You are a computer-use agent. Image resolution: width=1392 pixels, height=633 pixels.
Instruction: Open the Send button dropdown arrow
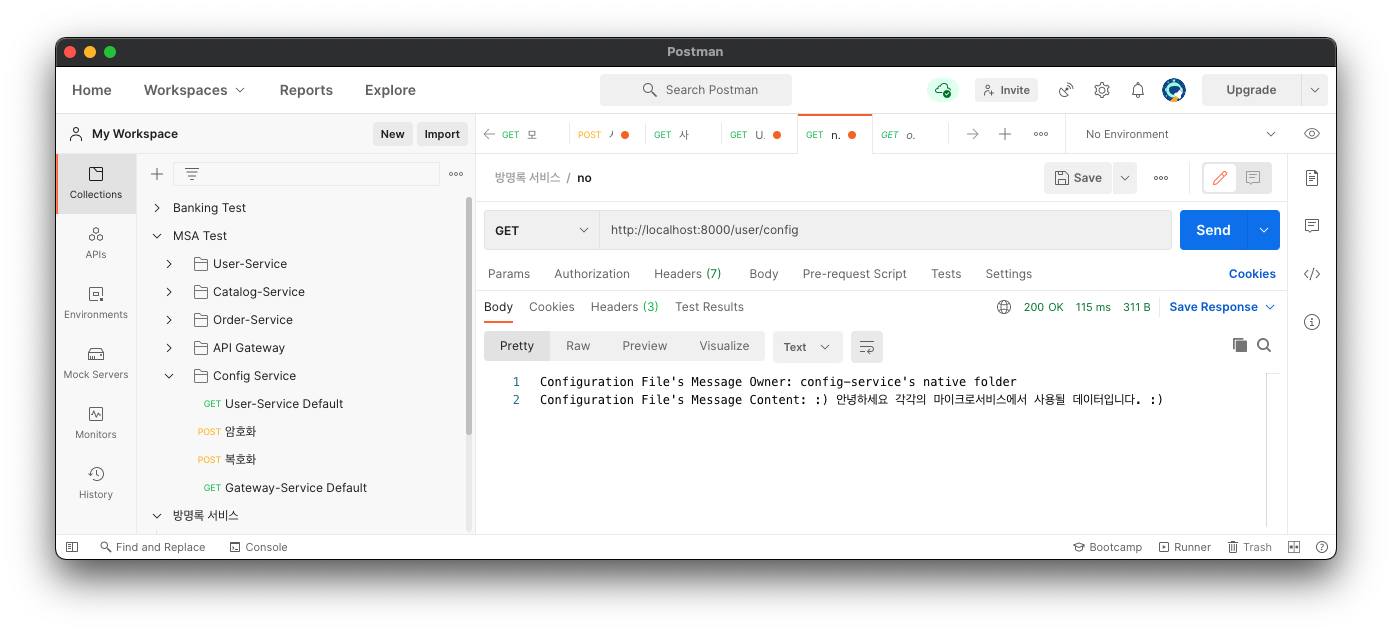1264,230
